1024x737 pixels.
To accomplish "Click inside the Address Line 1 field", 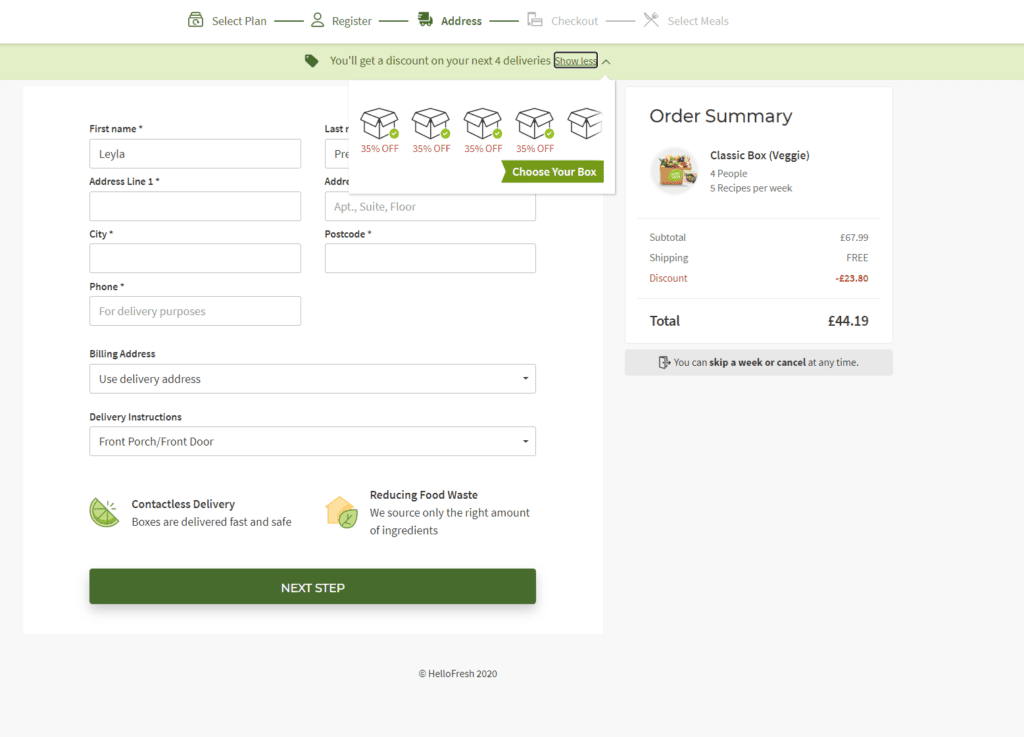I will [x=195, y=206].
